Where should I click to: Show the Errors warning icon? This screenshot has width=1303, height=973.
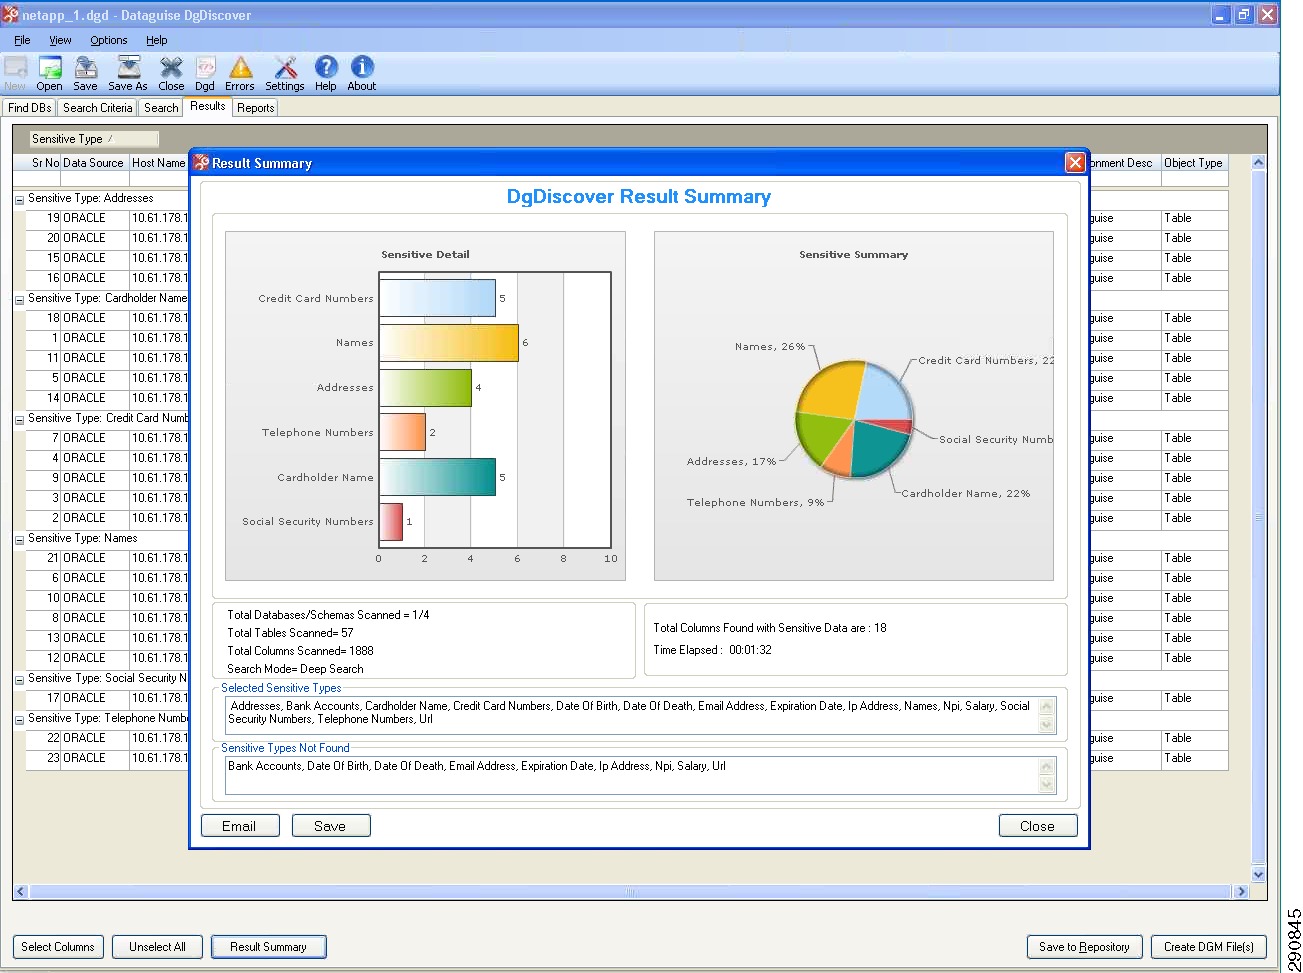point(240,72)
